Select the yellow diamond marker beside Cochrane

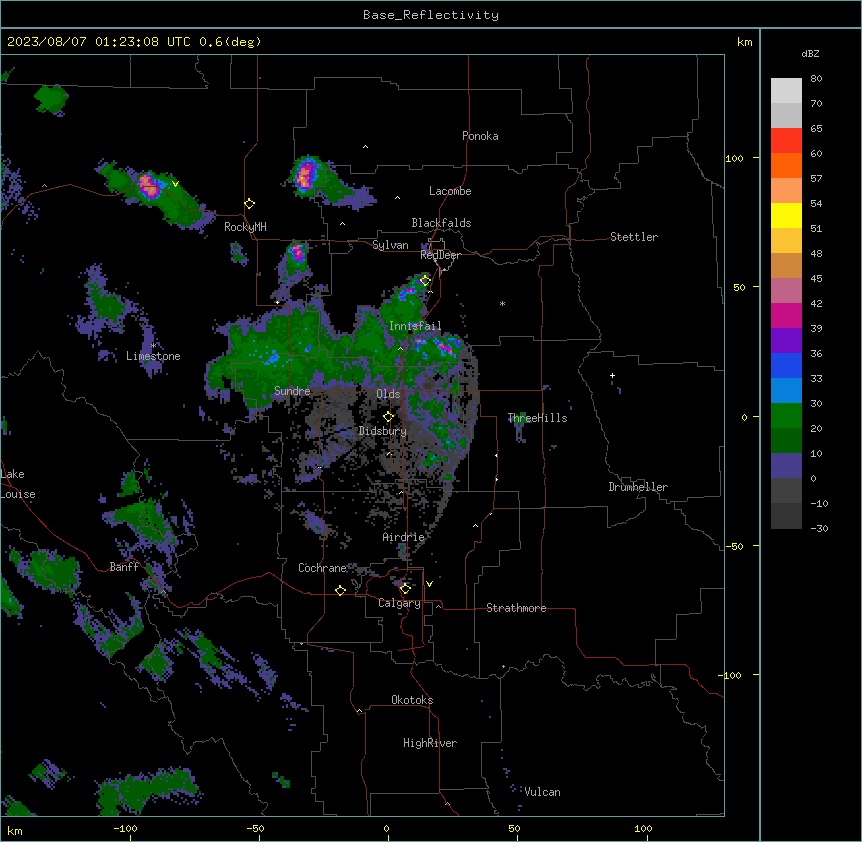pyautogui.click(x=340, y=590)
